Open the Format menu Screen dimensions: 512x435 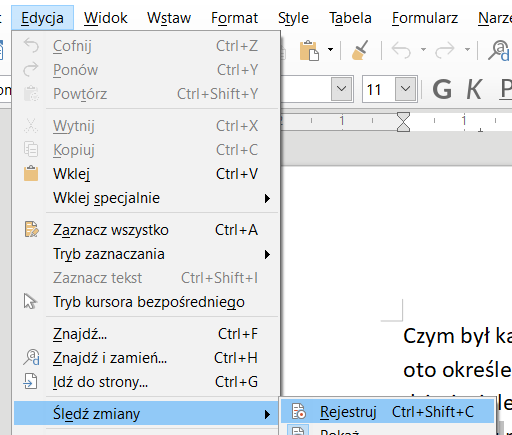tap(234, 18)
